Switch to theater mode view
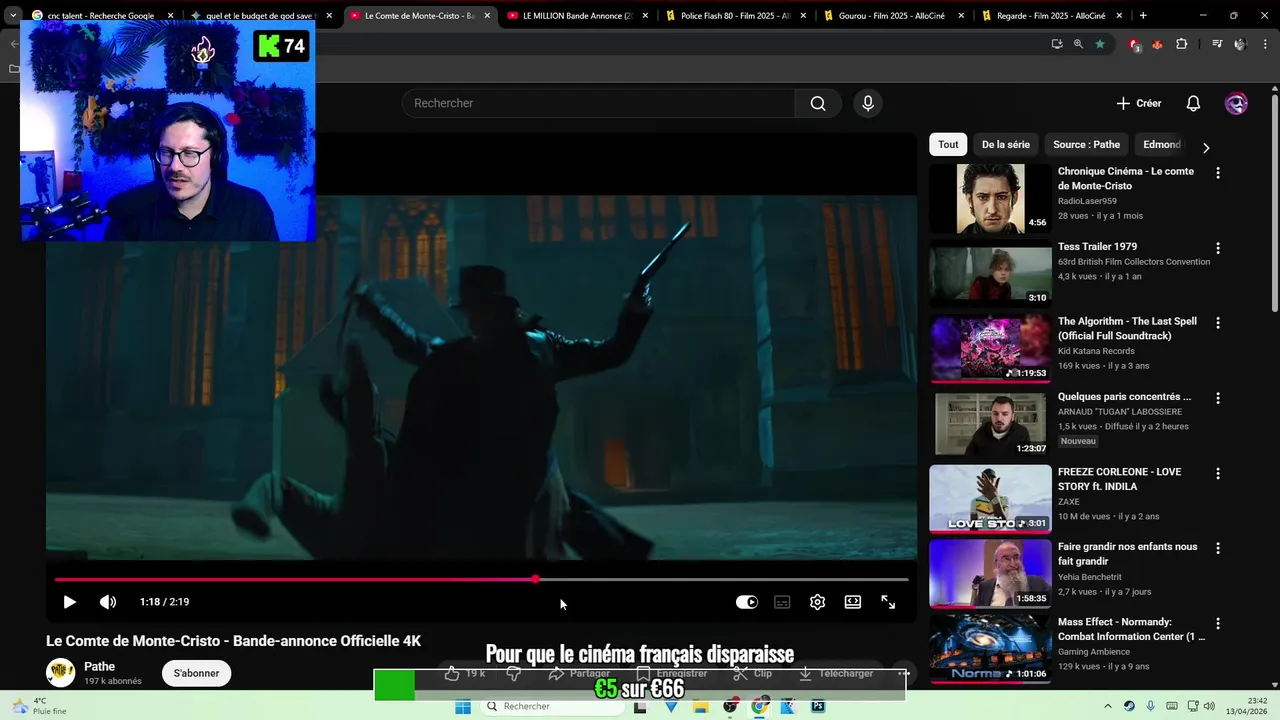1280x720 pixels. pyautogui.click(x=852, y=602)
